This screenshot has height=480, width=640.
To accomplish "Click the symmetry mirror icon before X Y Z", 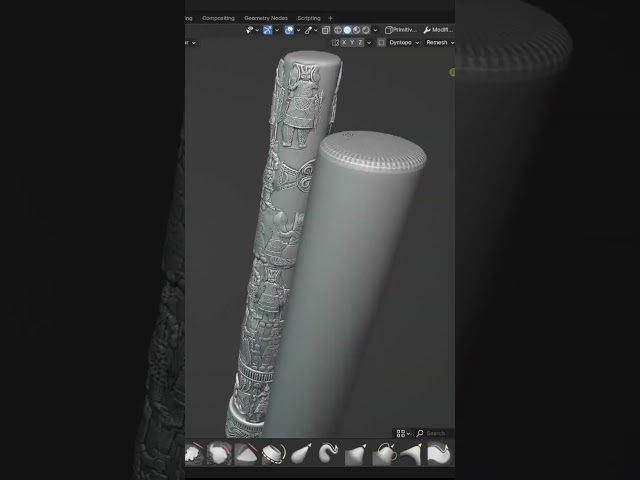I will (335, 42).
